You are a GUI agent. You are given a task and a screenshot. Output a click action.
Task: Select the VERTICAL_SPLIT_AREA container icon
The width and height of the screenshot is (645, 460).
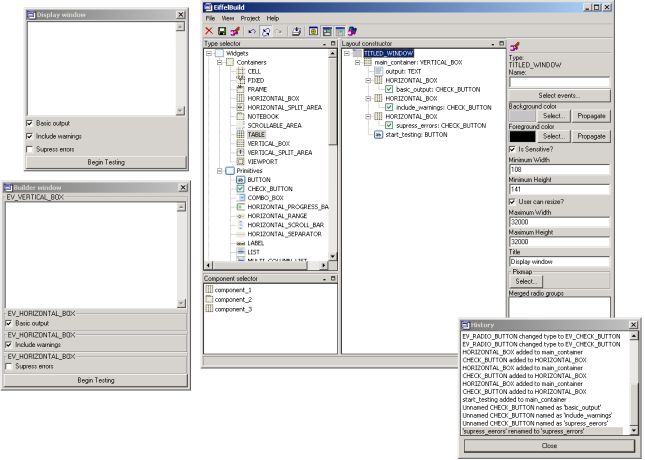pos(241,153)
